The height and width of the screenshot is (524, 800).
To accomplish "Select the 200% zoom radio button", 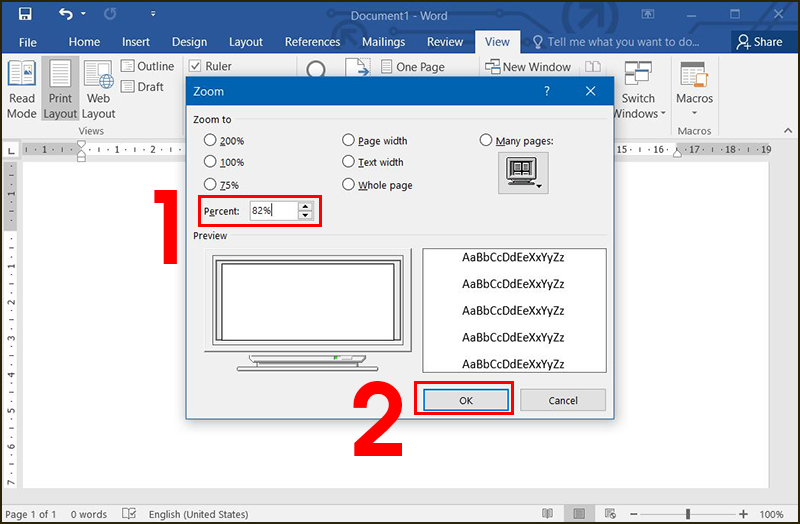I will point(210,140).
